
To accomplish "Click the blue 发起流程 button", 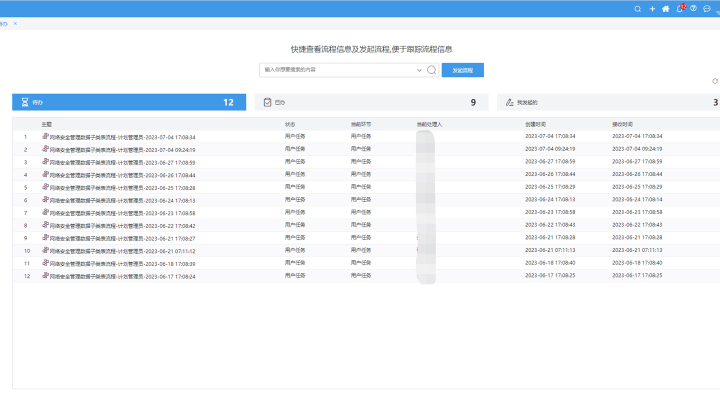I will click(463, 70).
